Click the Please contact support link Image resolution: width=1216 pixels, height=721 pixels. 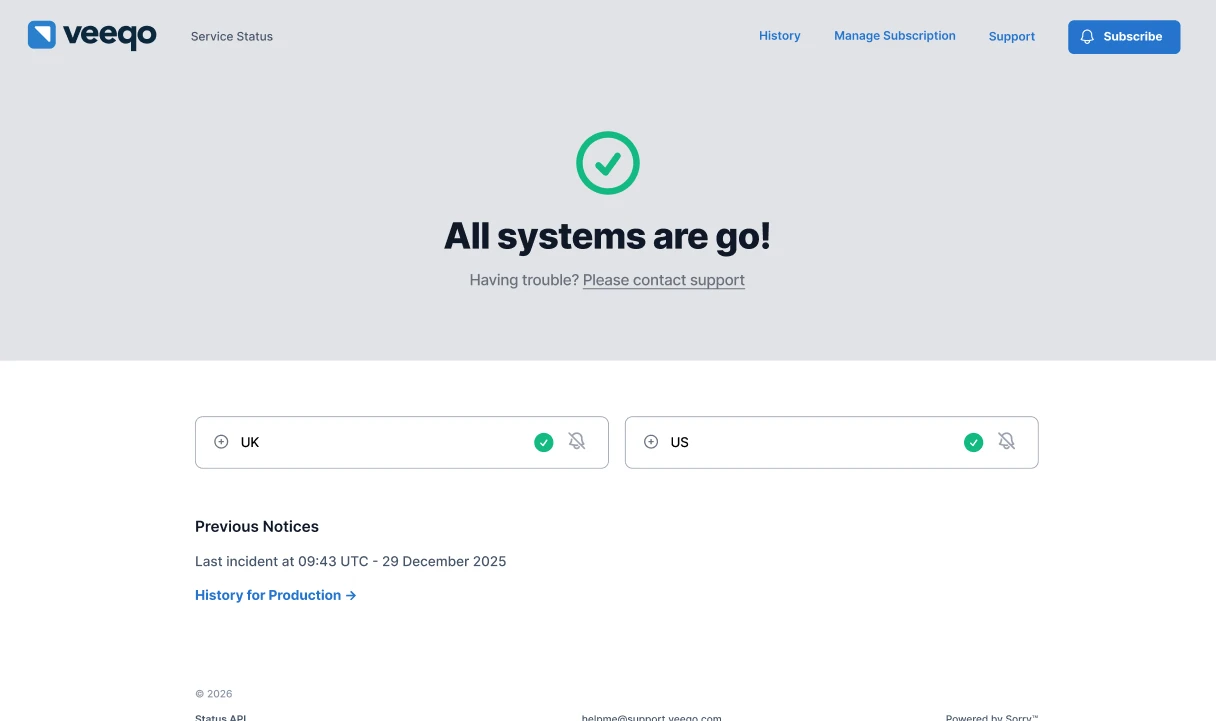click(663, 280)
